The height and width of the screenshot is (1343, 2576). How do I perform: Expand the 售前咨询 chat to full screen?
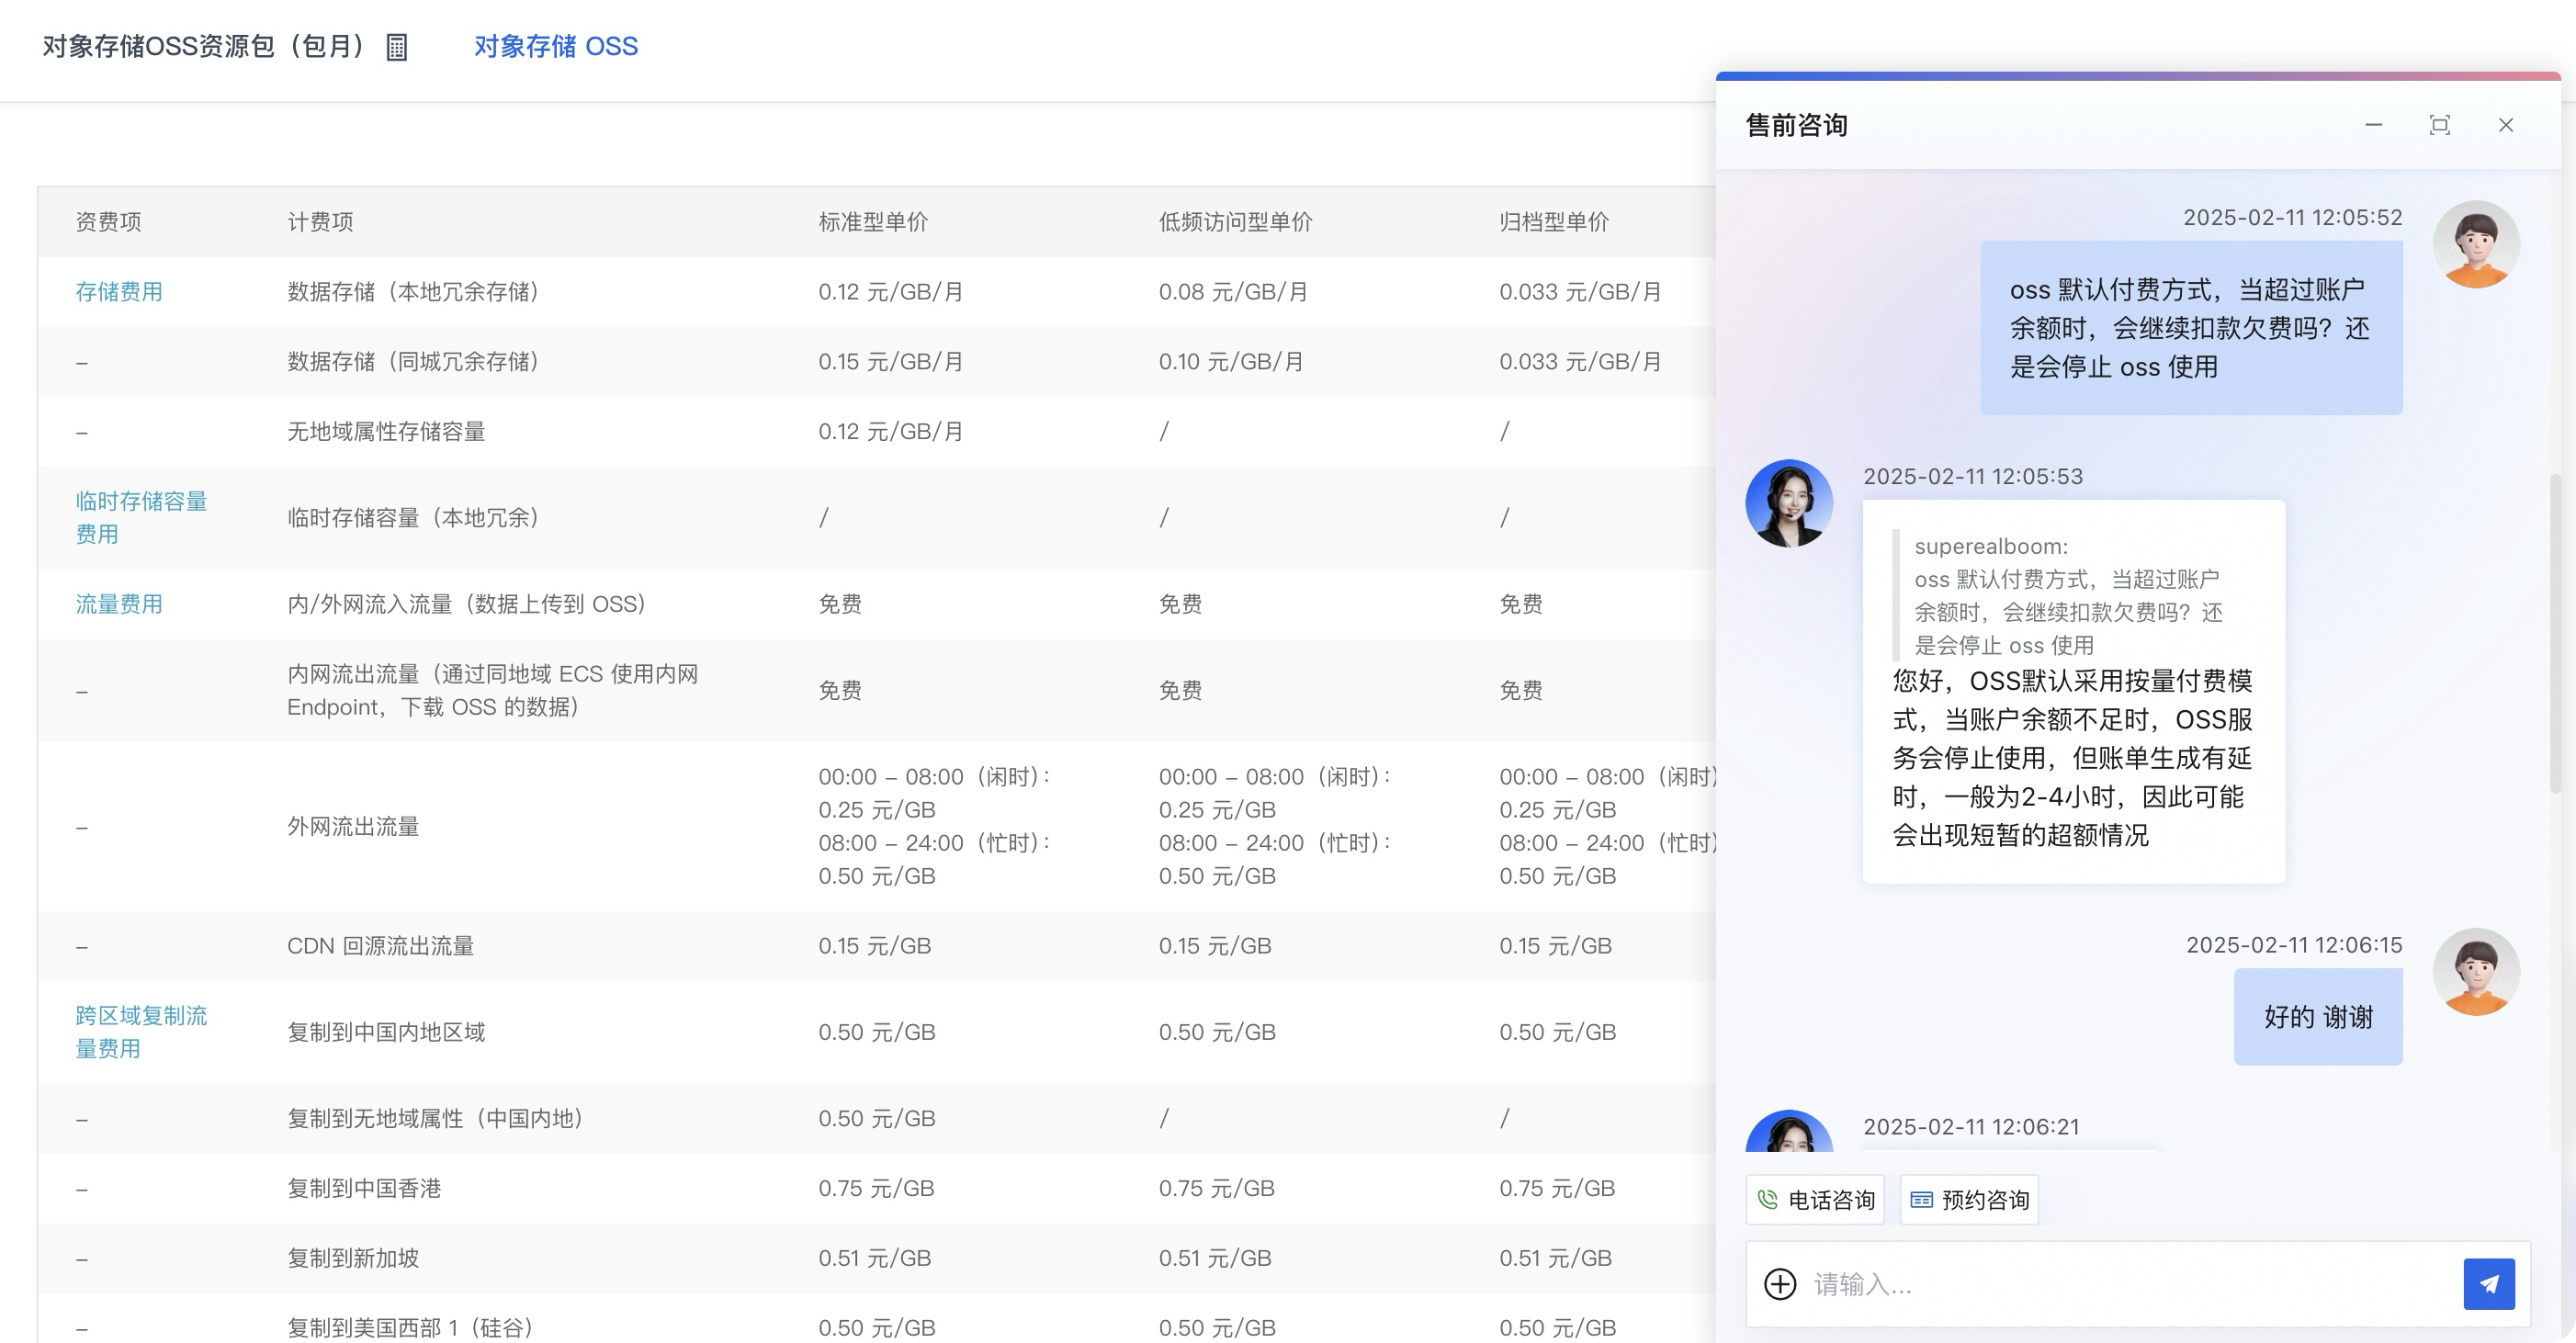(x=2439, y=125)
